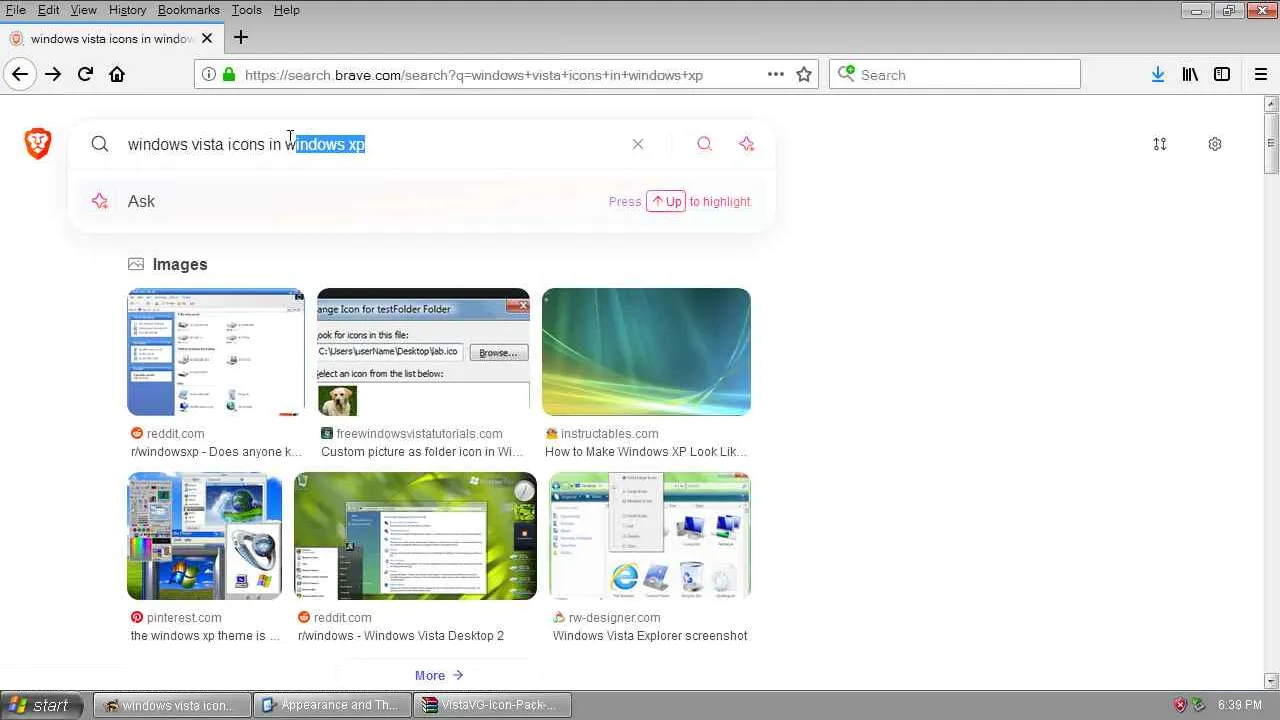Click the green tray icon beside the clock
Image resolution: width=1280 pixels, height=720 pixels.
[1199, 705]
